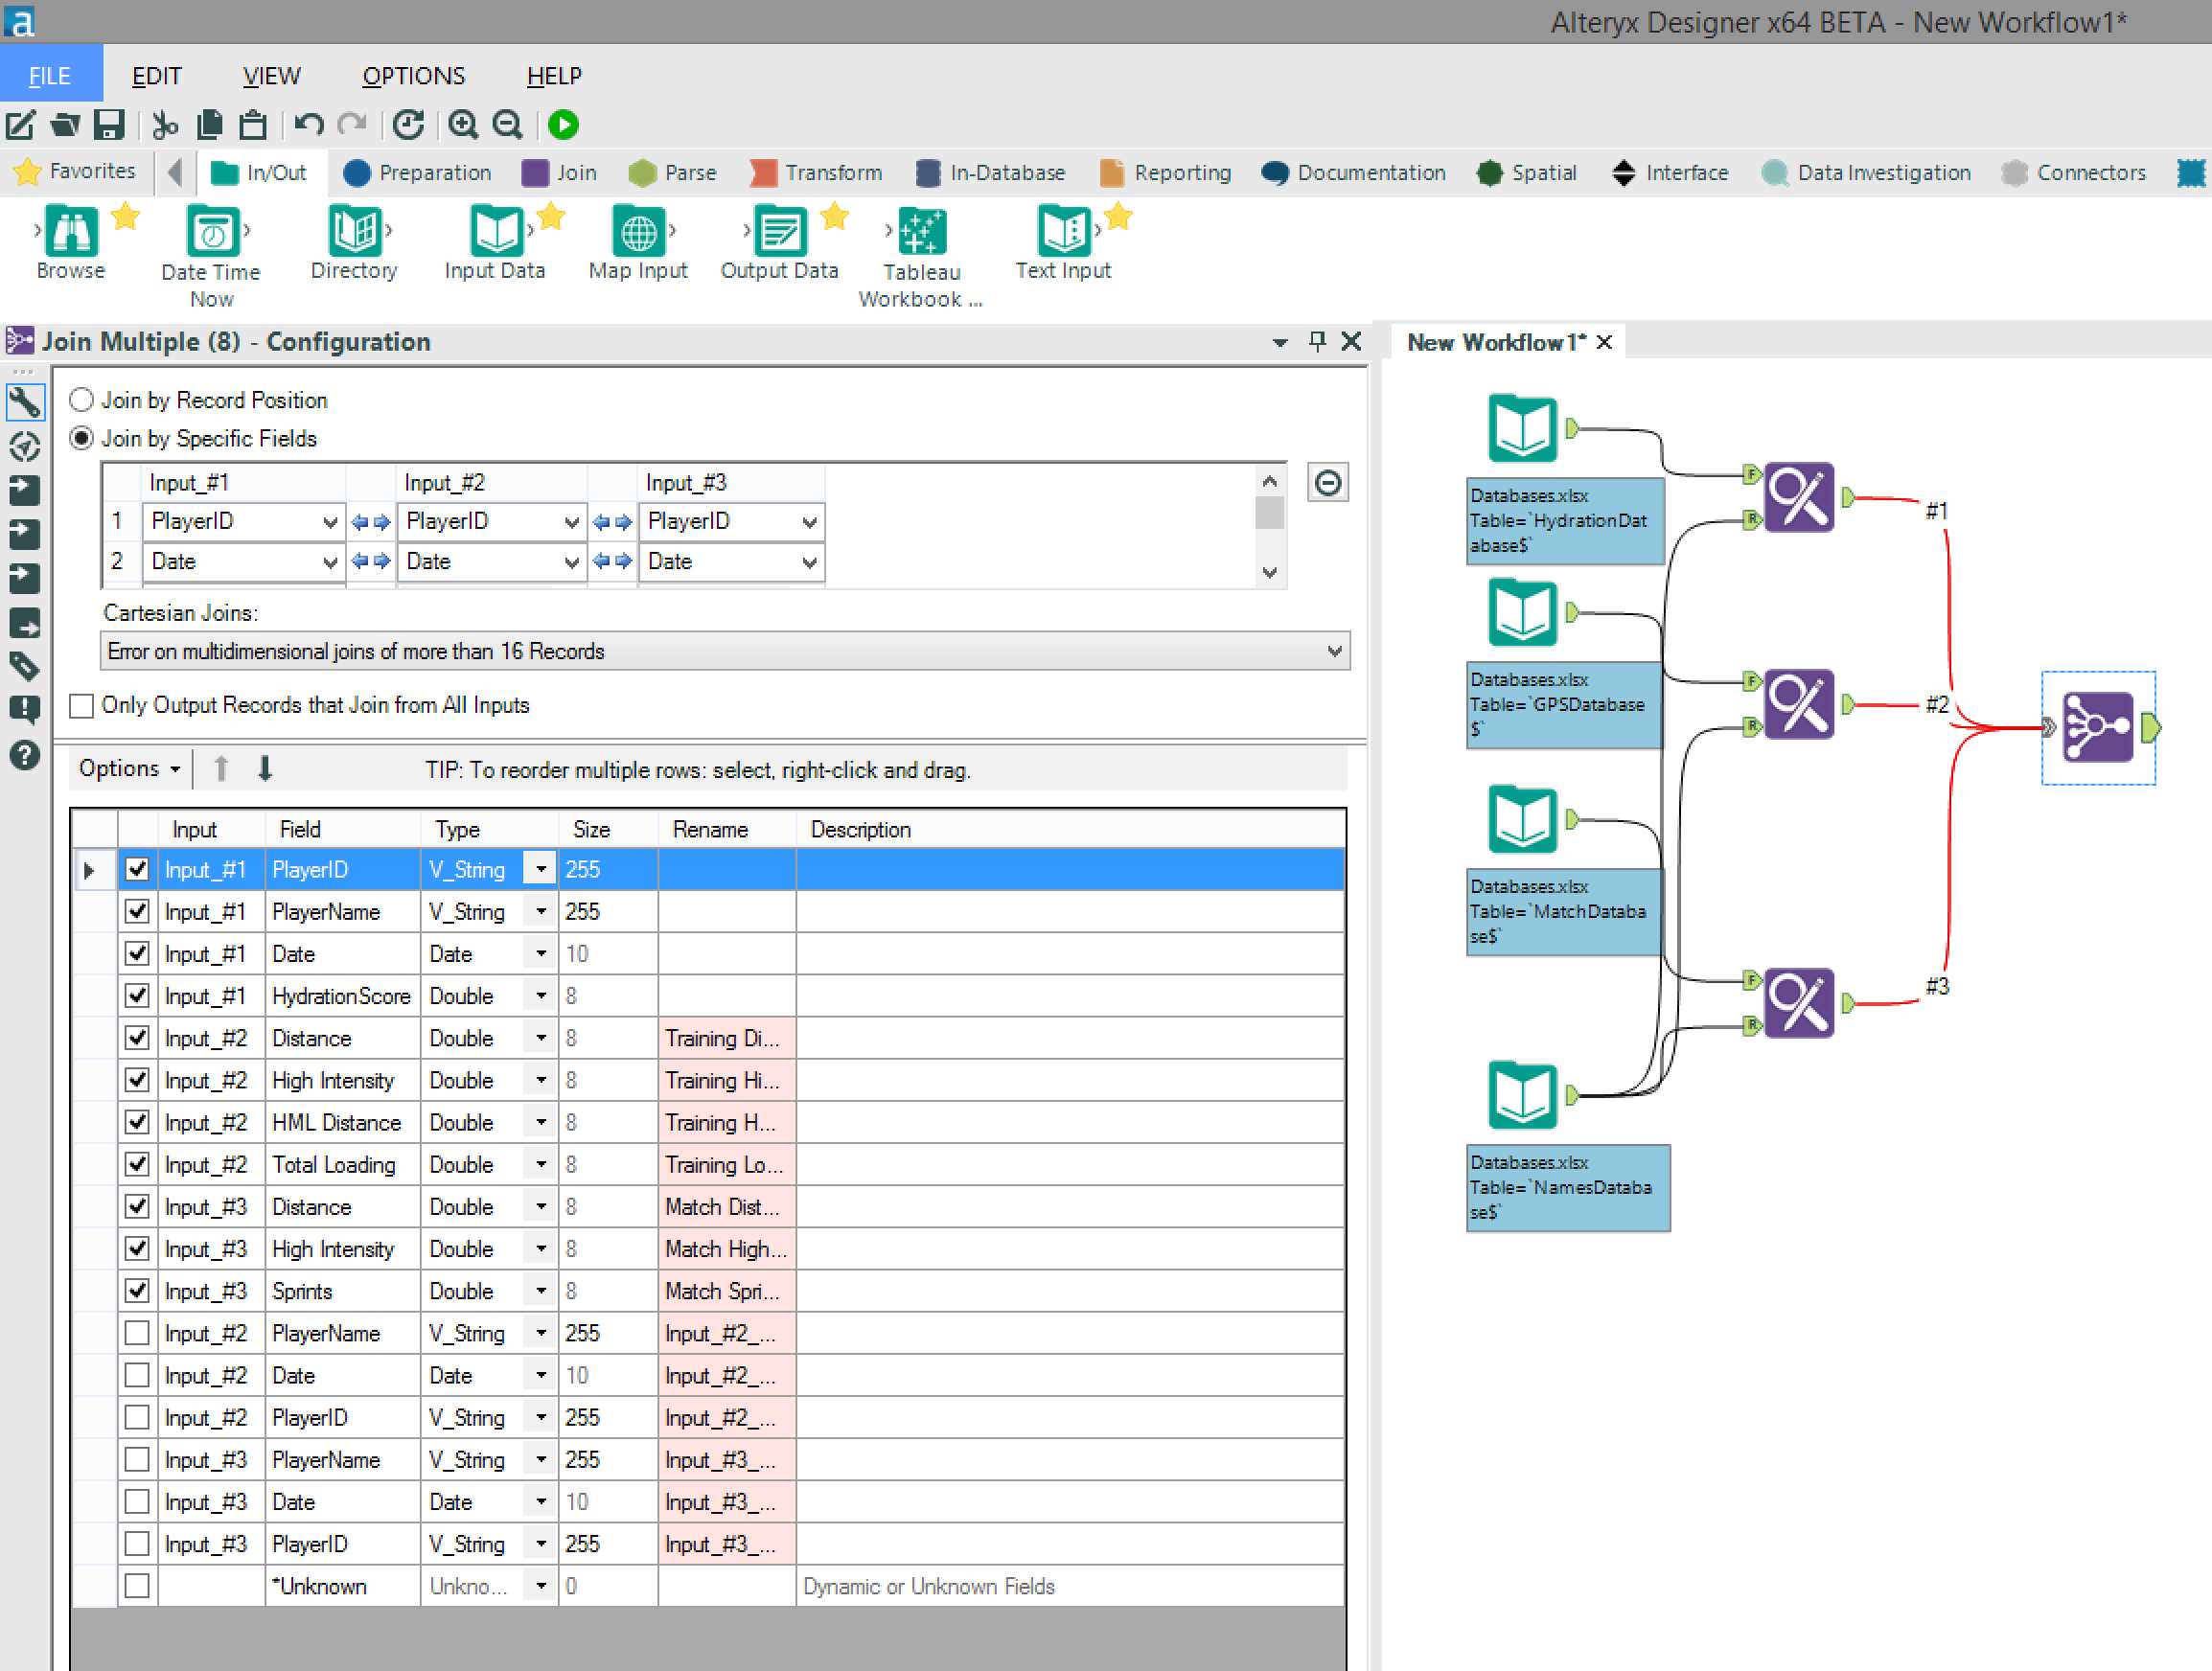
Task: Check Only Output Records that Join from All Inputs
Action: tap(82, 706)
